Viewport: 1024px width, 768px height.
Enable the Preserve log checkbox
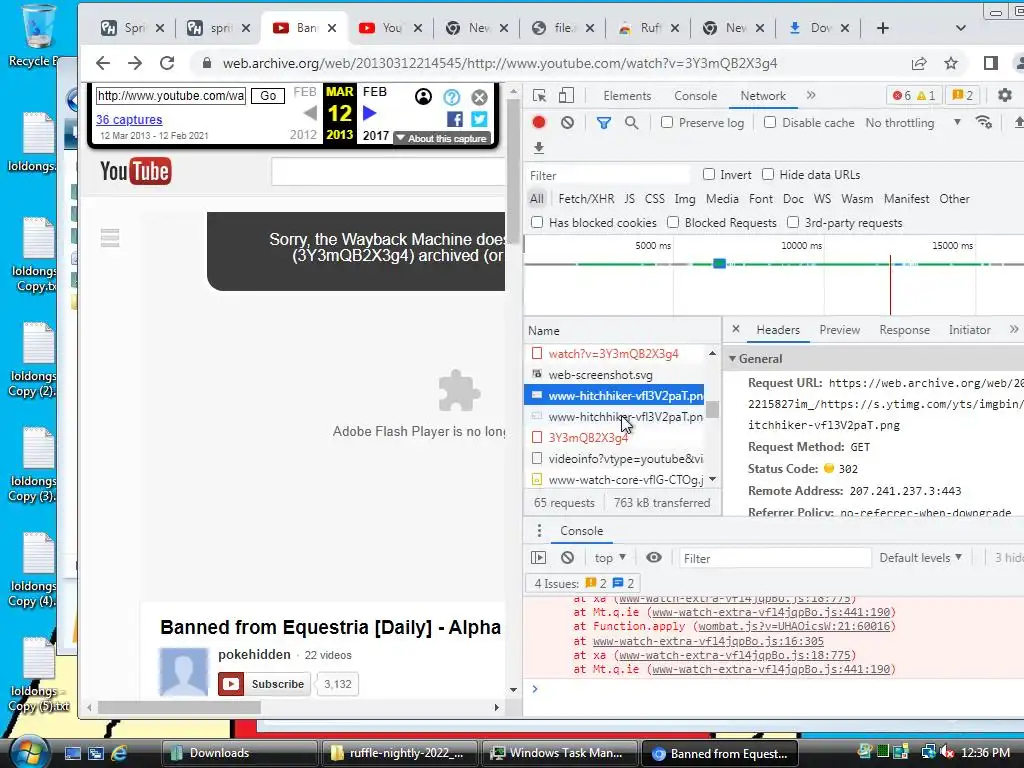[667, 122]
